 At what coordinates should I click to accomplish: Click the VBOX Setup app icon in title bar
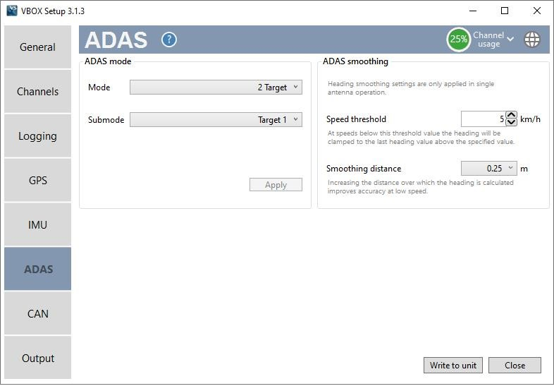point(12,11)
